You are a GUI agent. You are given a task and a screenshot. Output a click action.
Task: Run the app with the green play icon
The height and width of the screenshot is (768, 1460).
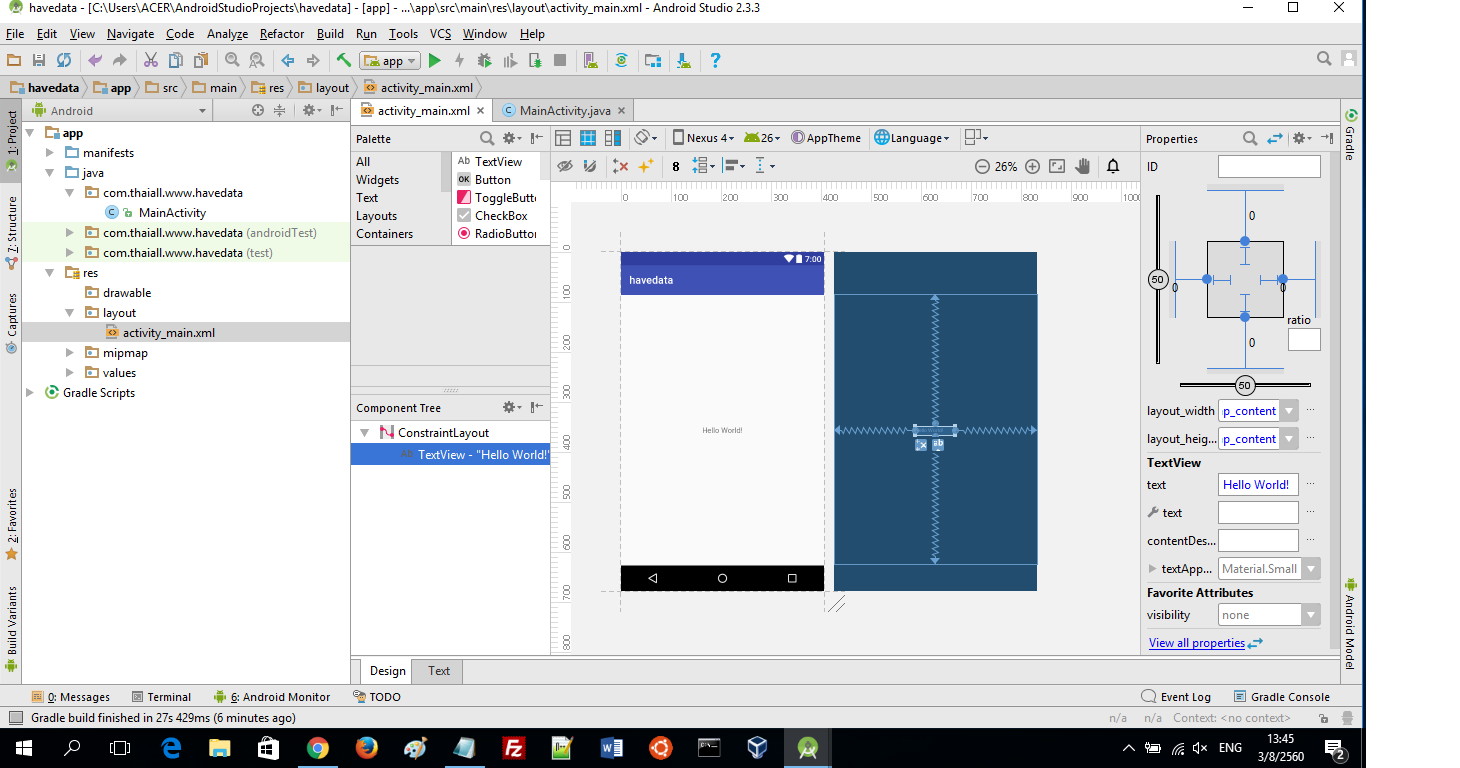[434, 60]
